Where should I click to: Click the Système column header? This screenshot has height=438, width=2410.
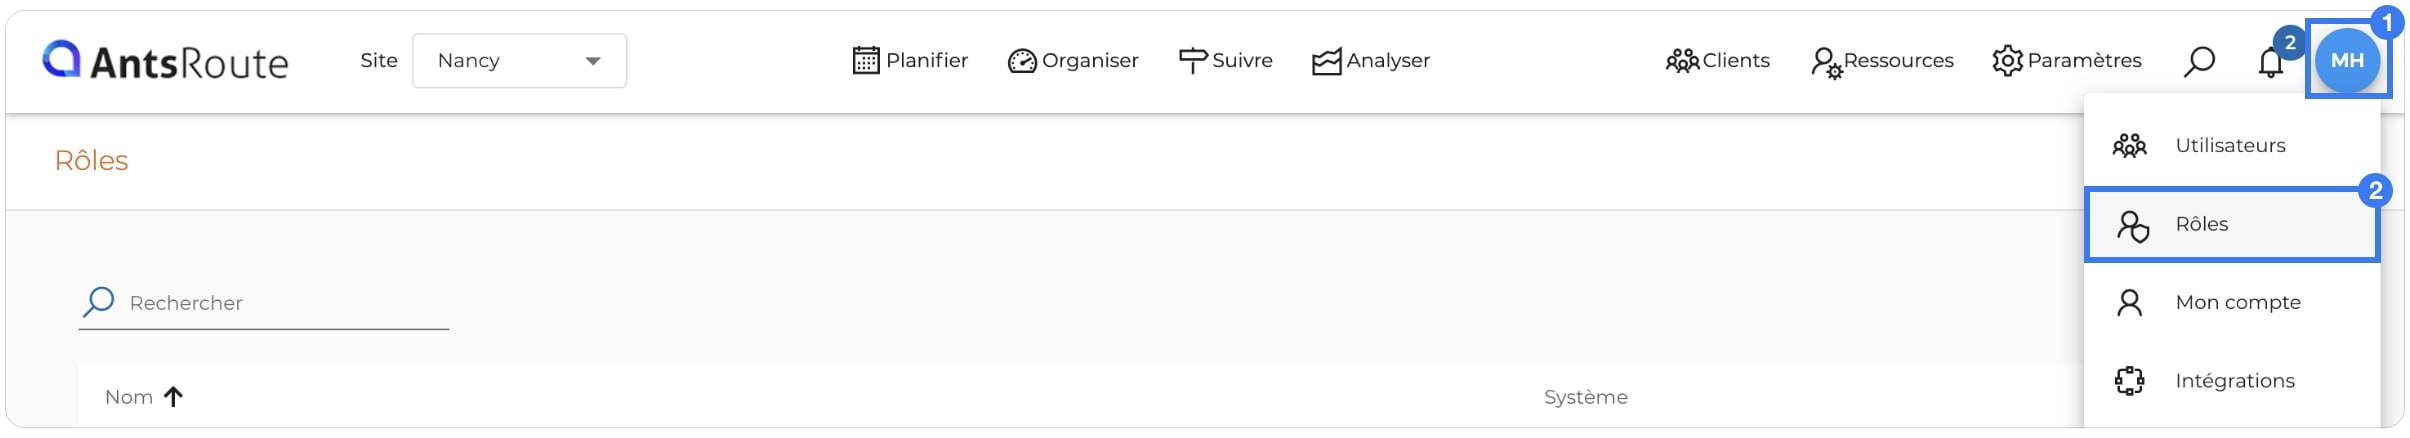[1585, 397]
